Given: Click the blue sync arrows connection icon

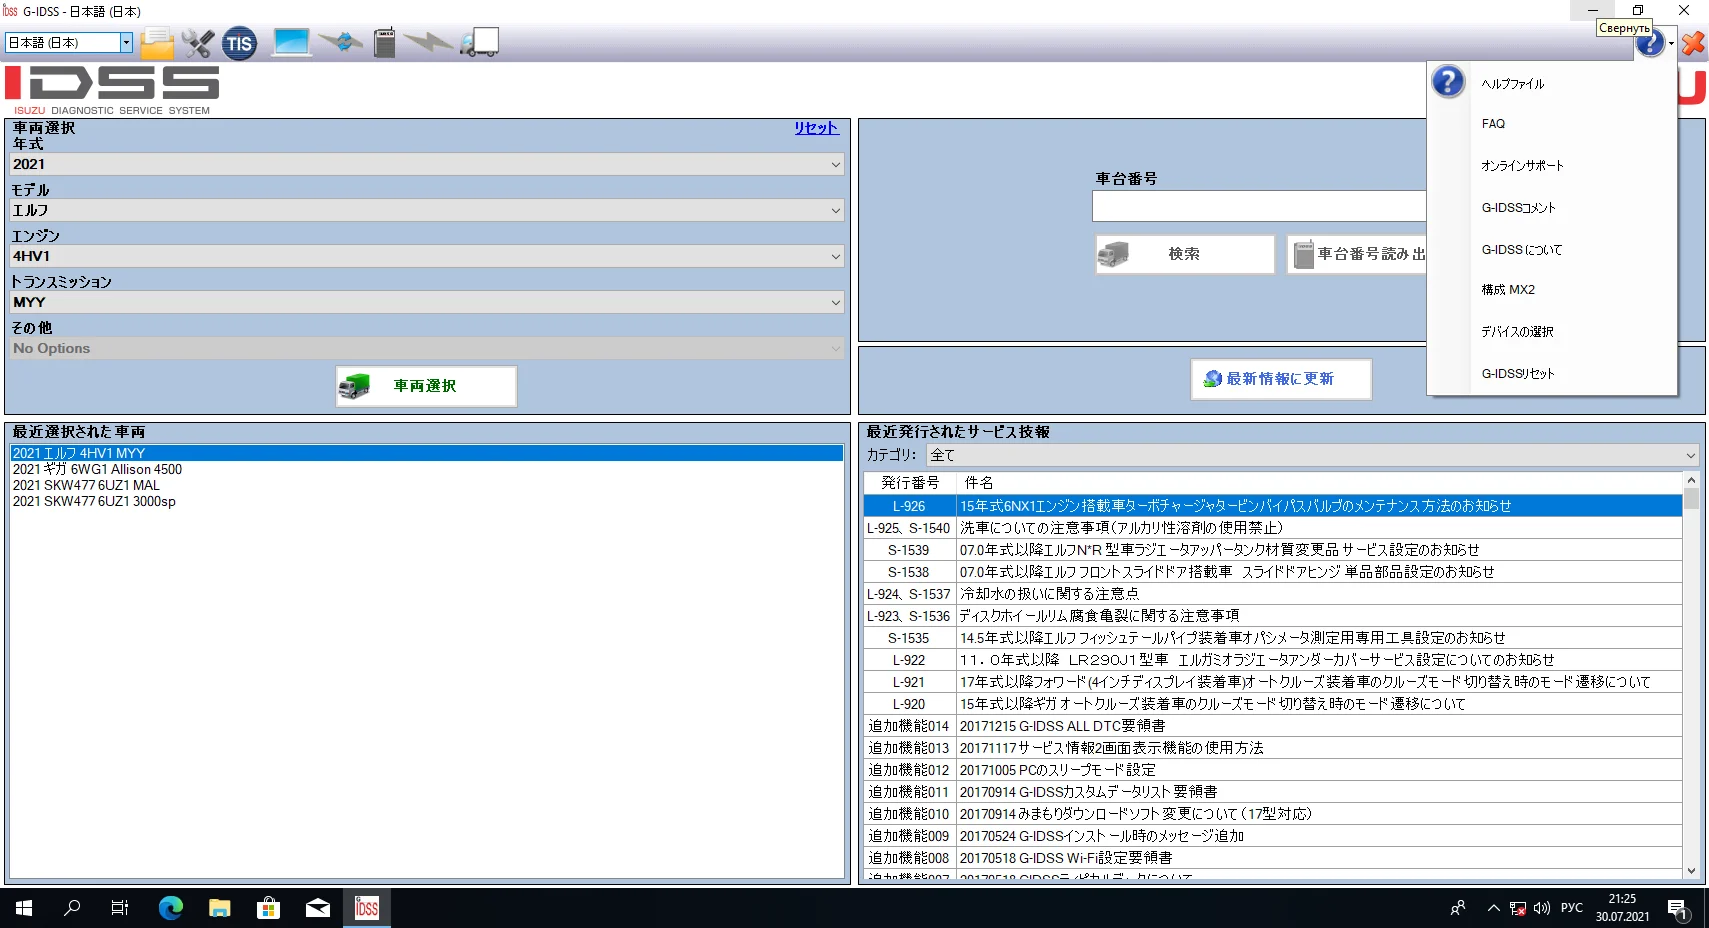Looking at the screenshot, I should 341,42.
